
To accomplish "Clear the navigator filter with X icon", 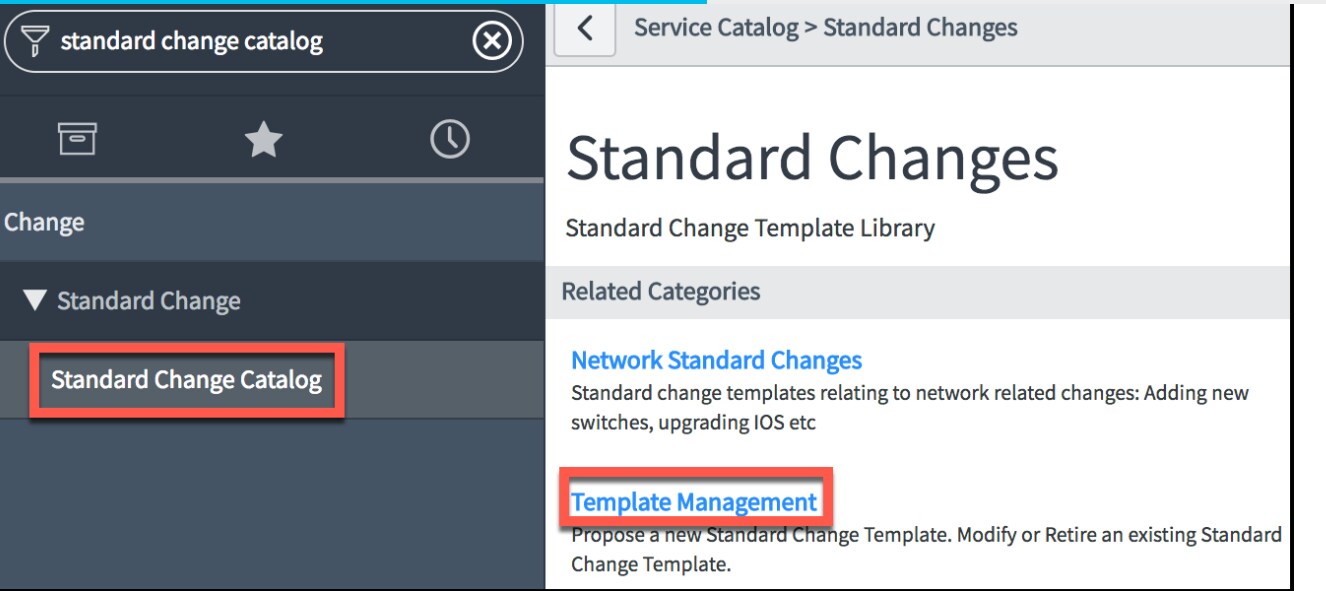I will point(492,42).
